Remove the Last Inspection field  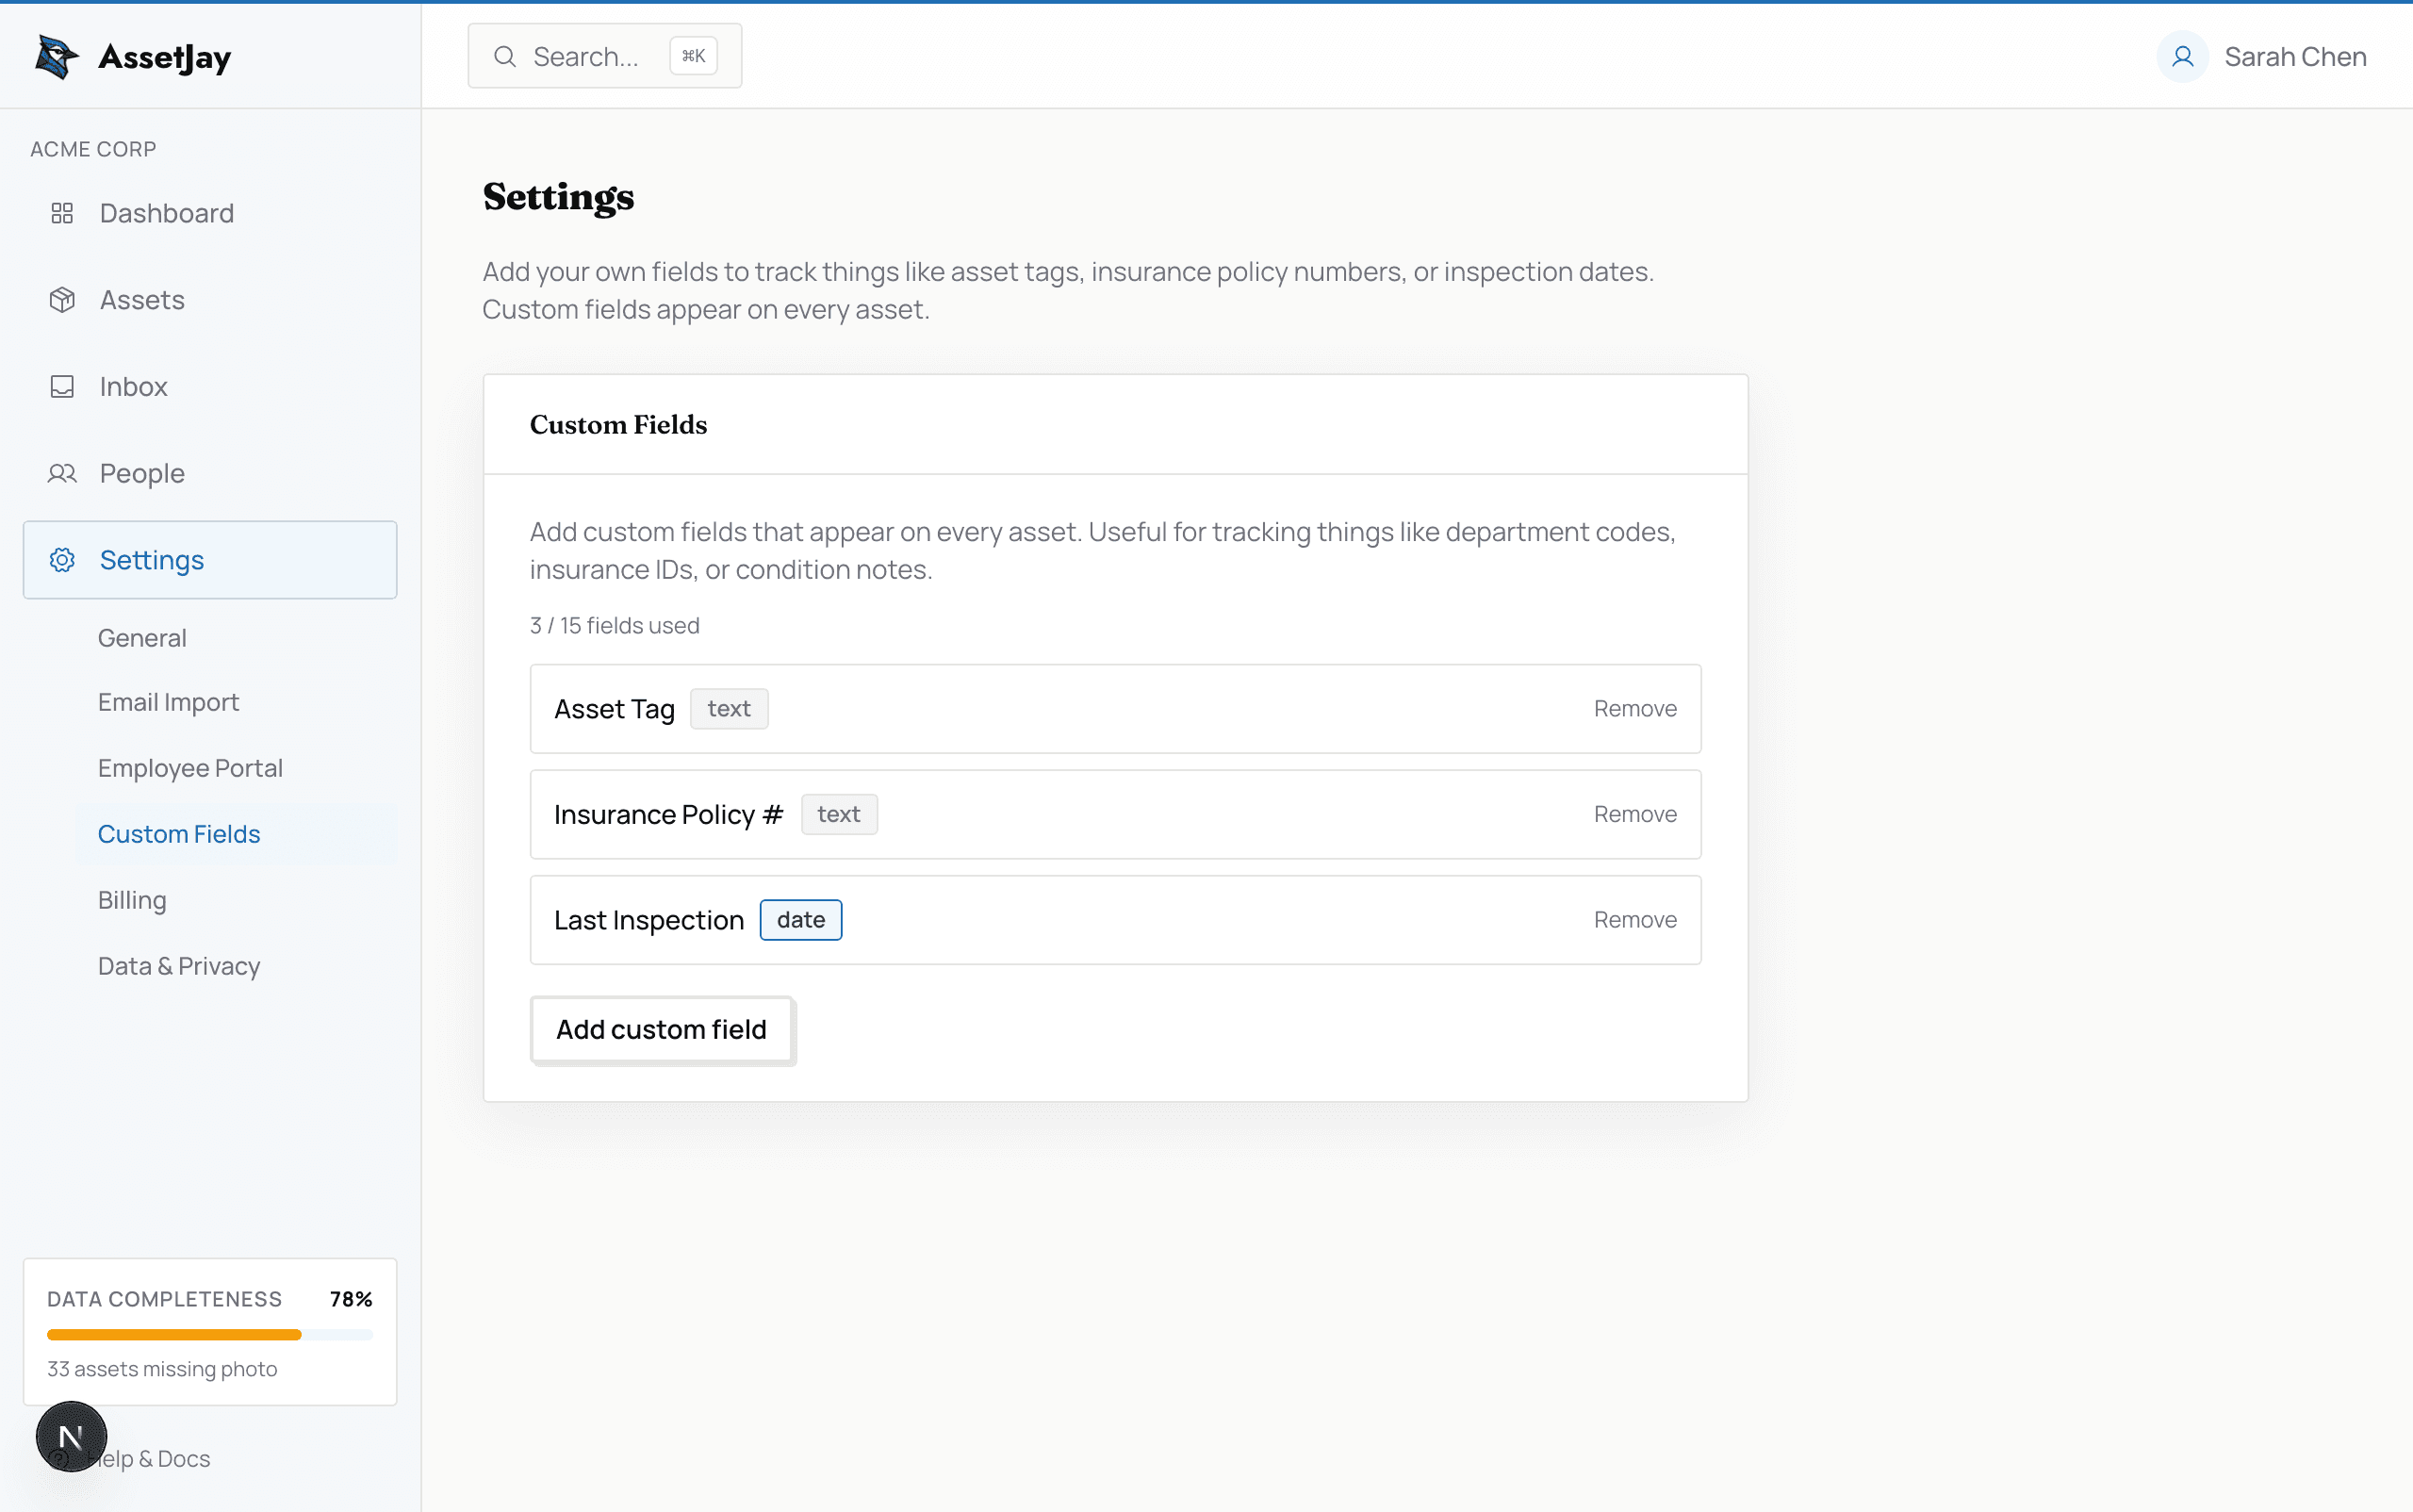1634,919
